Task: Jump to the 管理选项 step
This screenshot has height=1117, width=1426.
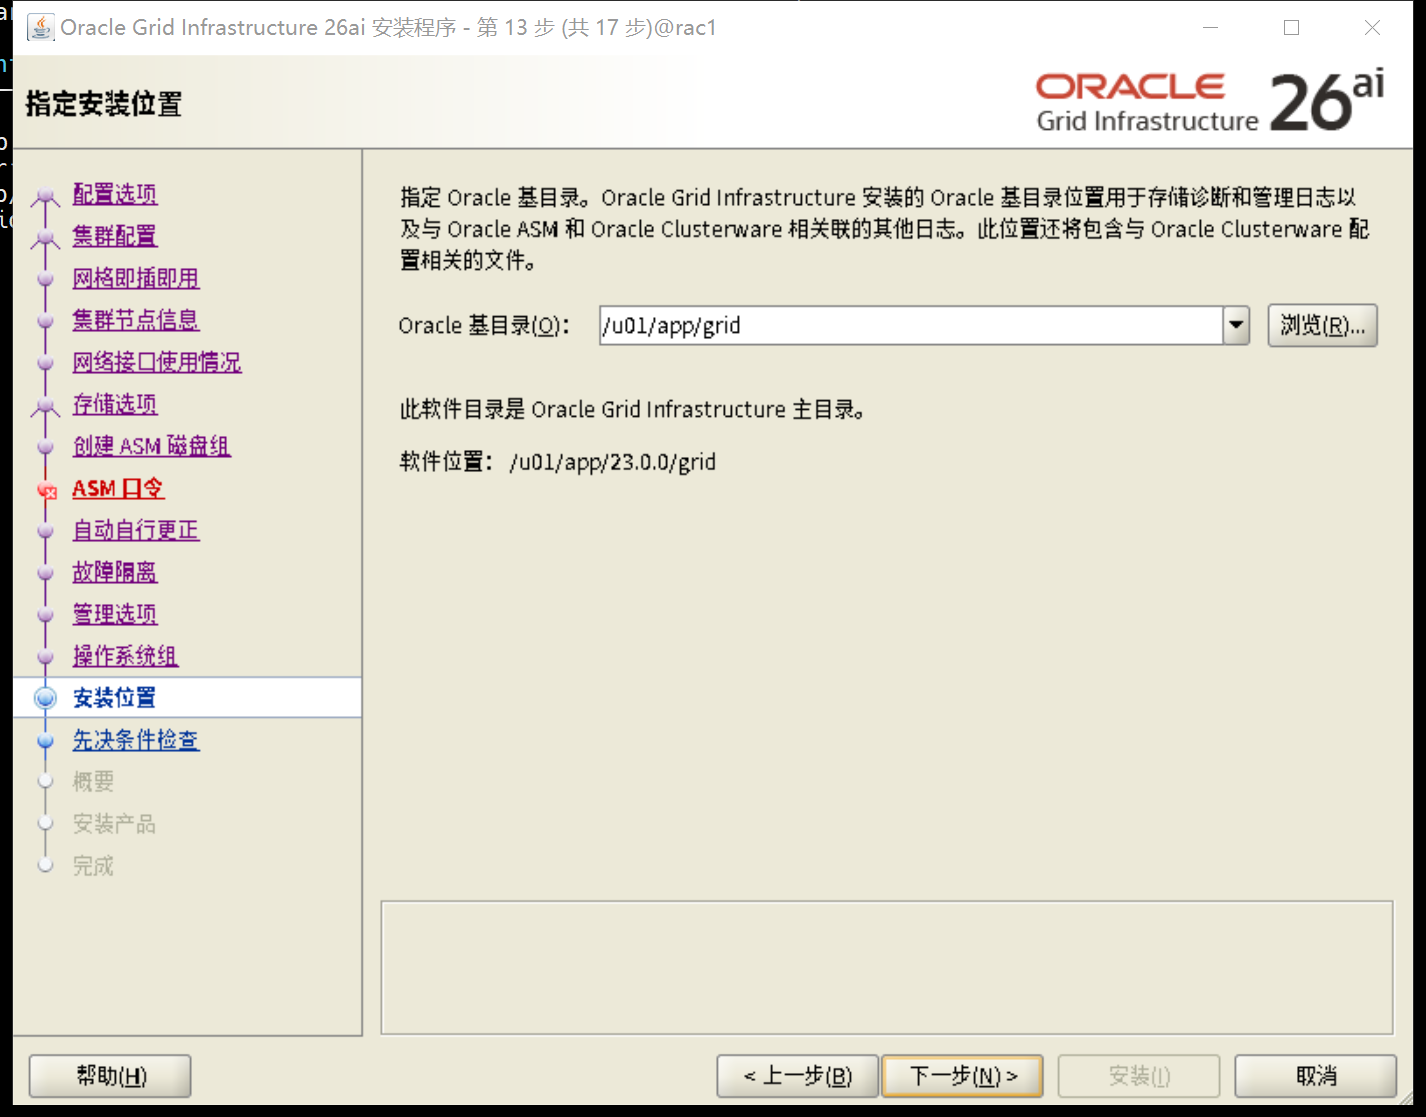Action: (x=115, y=614)
